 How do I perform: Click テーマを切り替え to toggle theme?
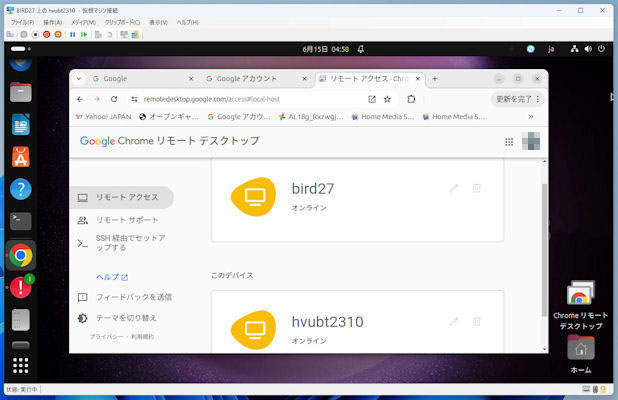[117, 318]
